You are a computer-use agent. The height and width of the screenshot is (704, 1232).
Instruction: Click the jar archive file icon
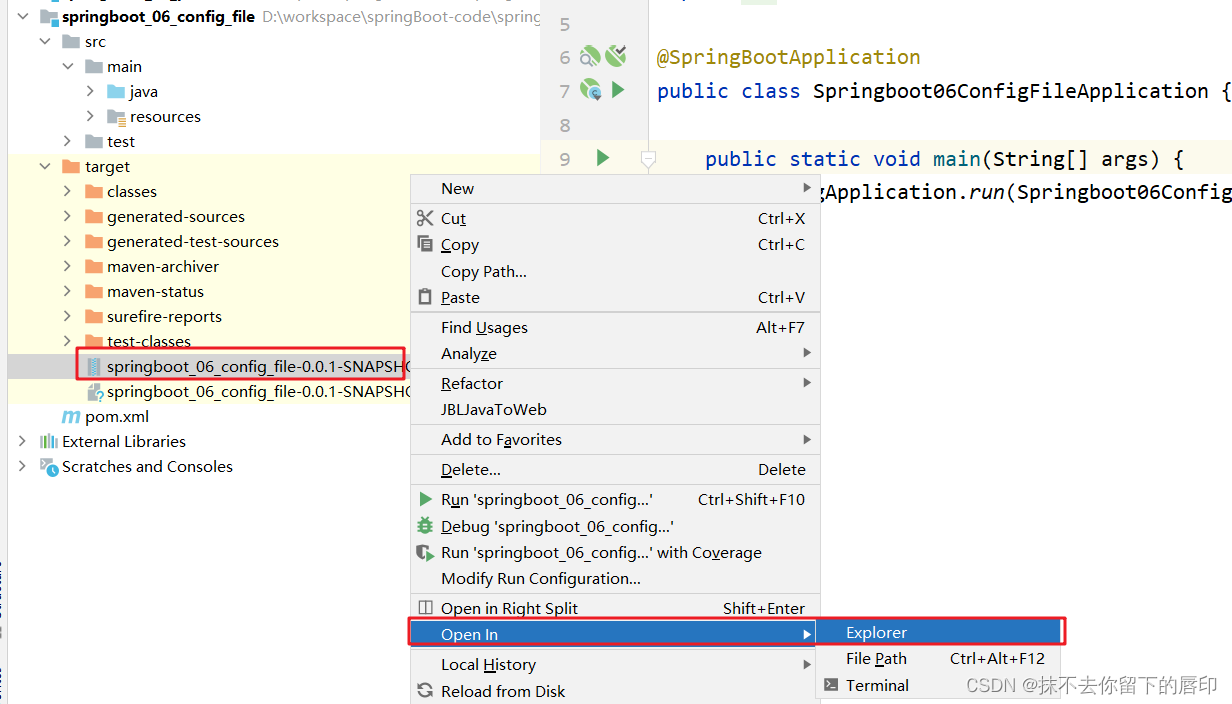(94, 366)
